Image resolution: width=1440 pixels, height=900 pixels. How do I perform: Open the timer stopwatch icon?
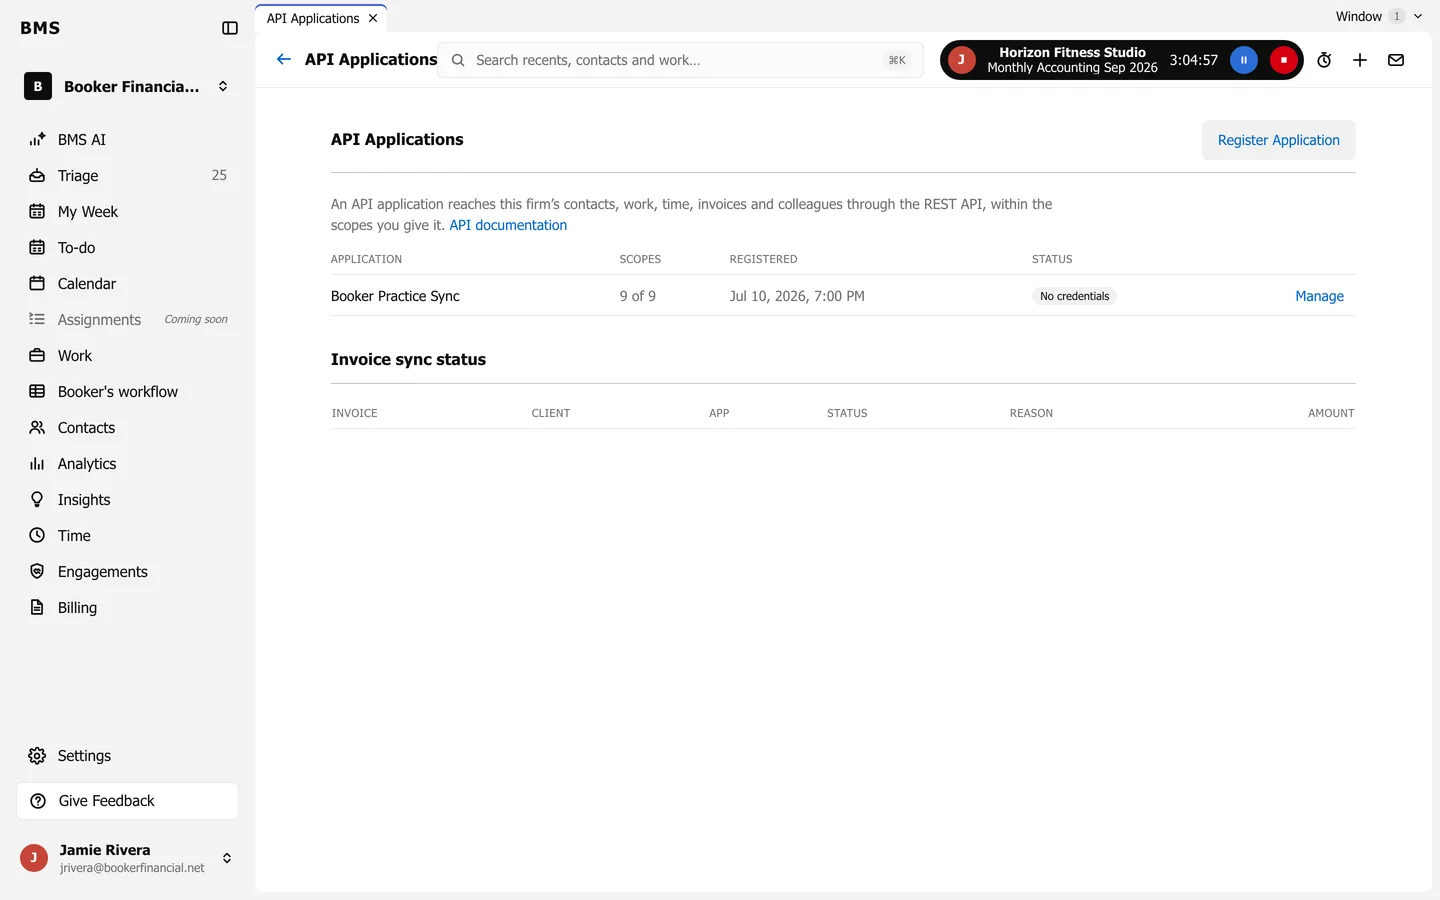(1324, 60)
